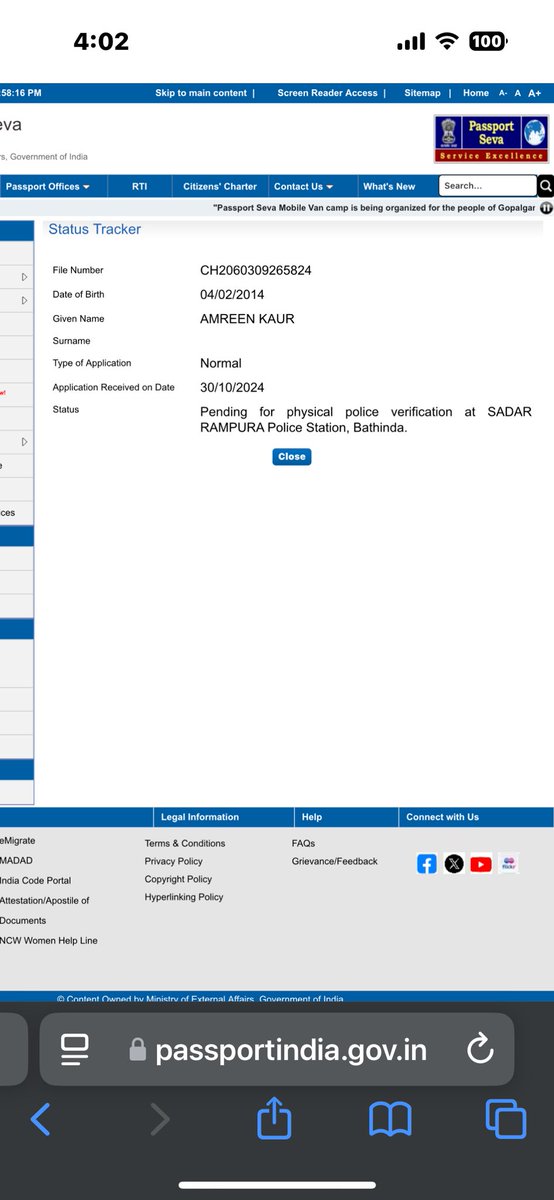
Task: Select date of birth 04/02/2014
Action: tap(232, 295)
